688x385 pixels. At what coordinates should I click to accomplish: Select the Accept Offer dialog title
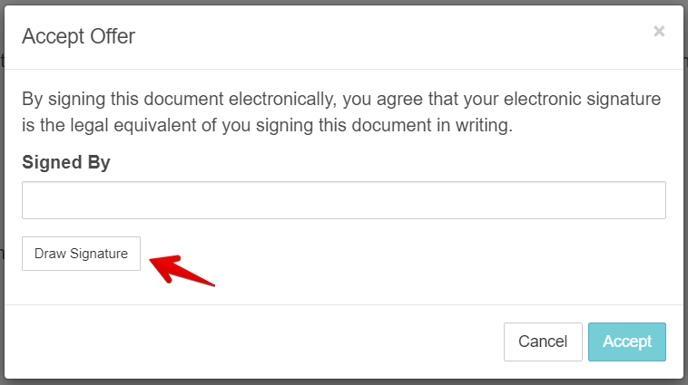pos(79,36)
